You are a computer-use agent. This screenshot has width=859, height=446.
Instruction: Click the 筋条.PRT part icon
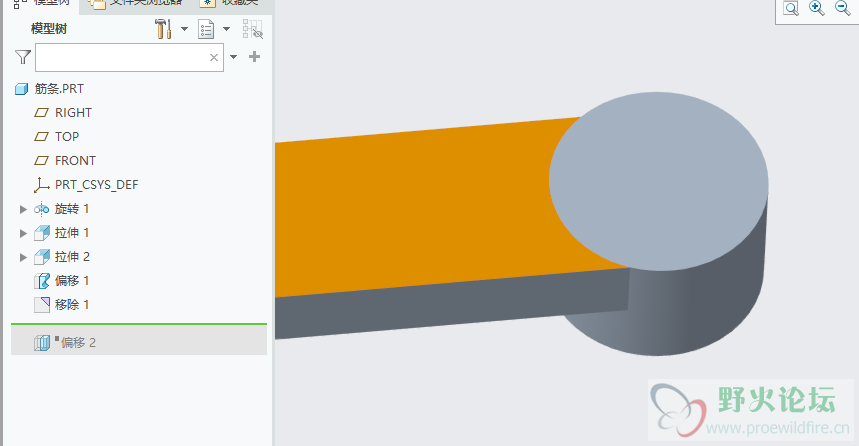click(x=21, y=89)
